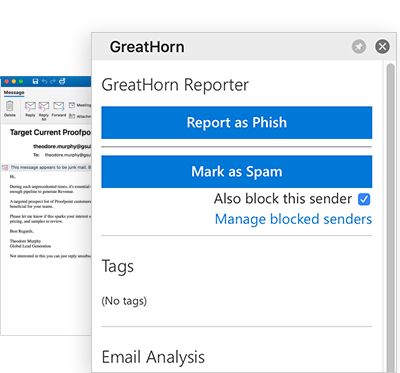This screenshot has width=400, height=373.
Task: Click the green macOS zoom window button
Action: [21, 81]
